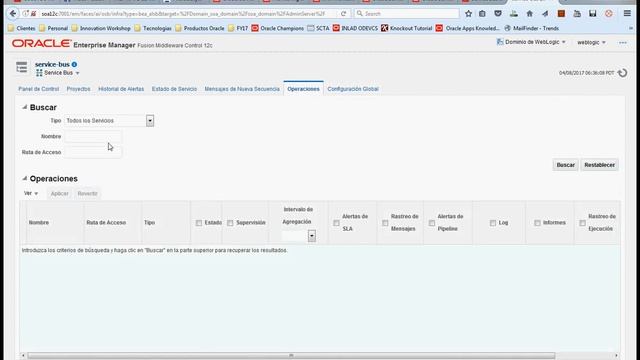Click the browser address bar URL
The width and height of the screenshot is (640, 360).
(184, 13)
